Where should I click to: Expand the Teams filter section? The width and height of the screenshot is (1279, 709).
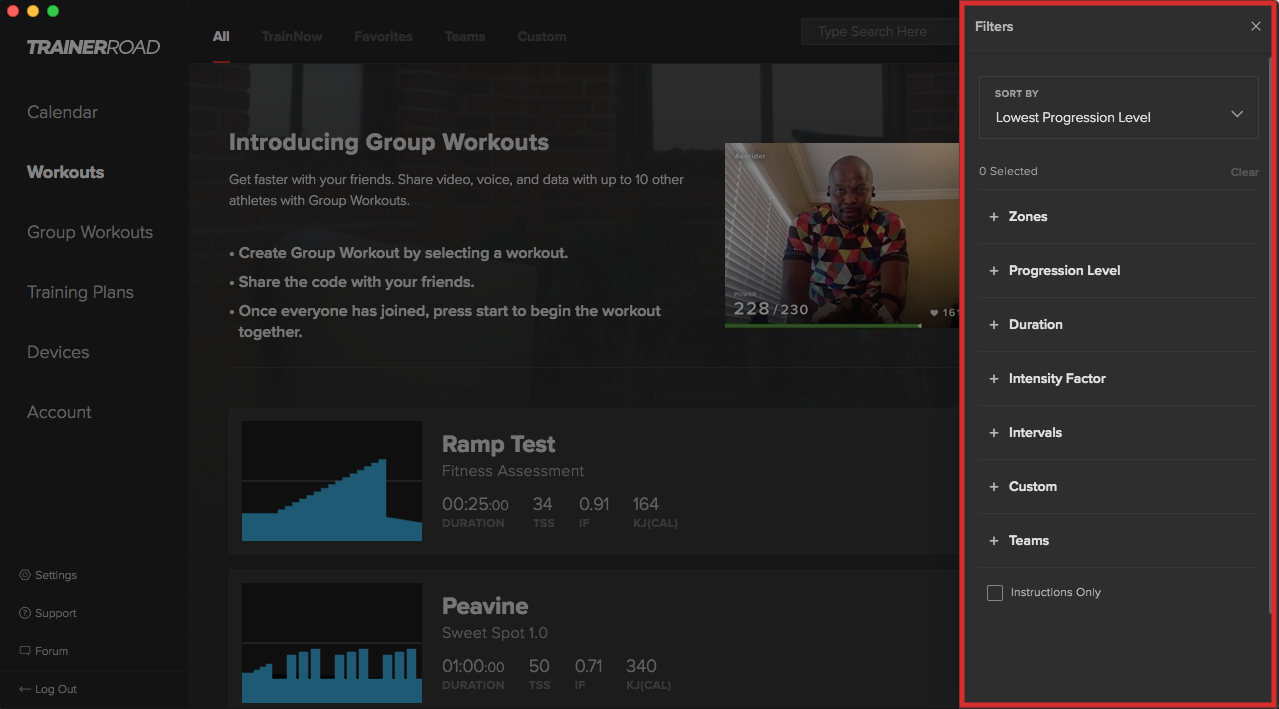click(x=1119, y=541)
